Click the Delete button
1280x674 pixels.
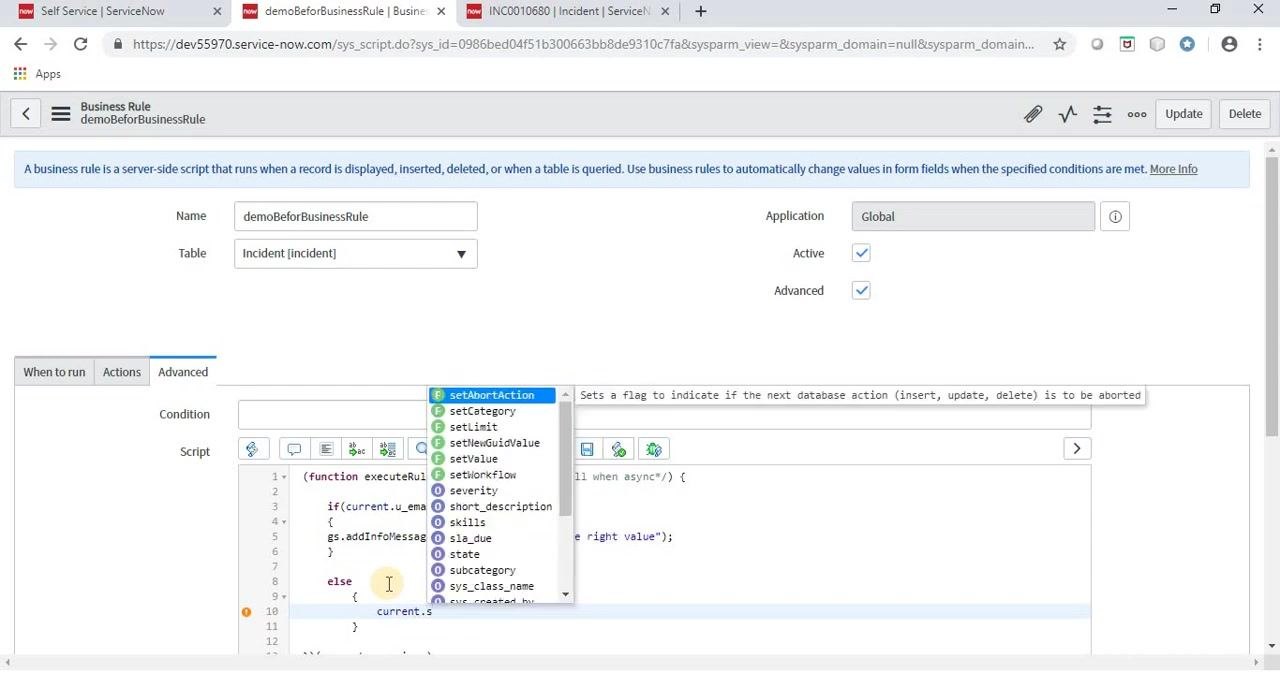click(1245, 114)
